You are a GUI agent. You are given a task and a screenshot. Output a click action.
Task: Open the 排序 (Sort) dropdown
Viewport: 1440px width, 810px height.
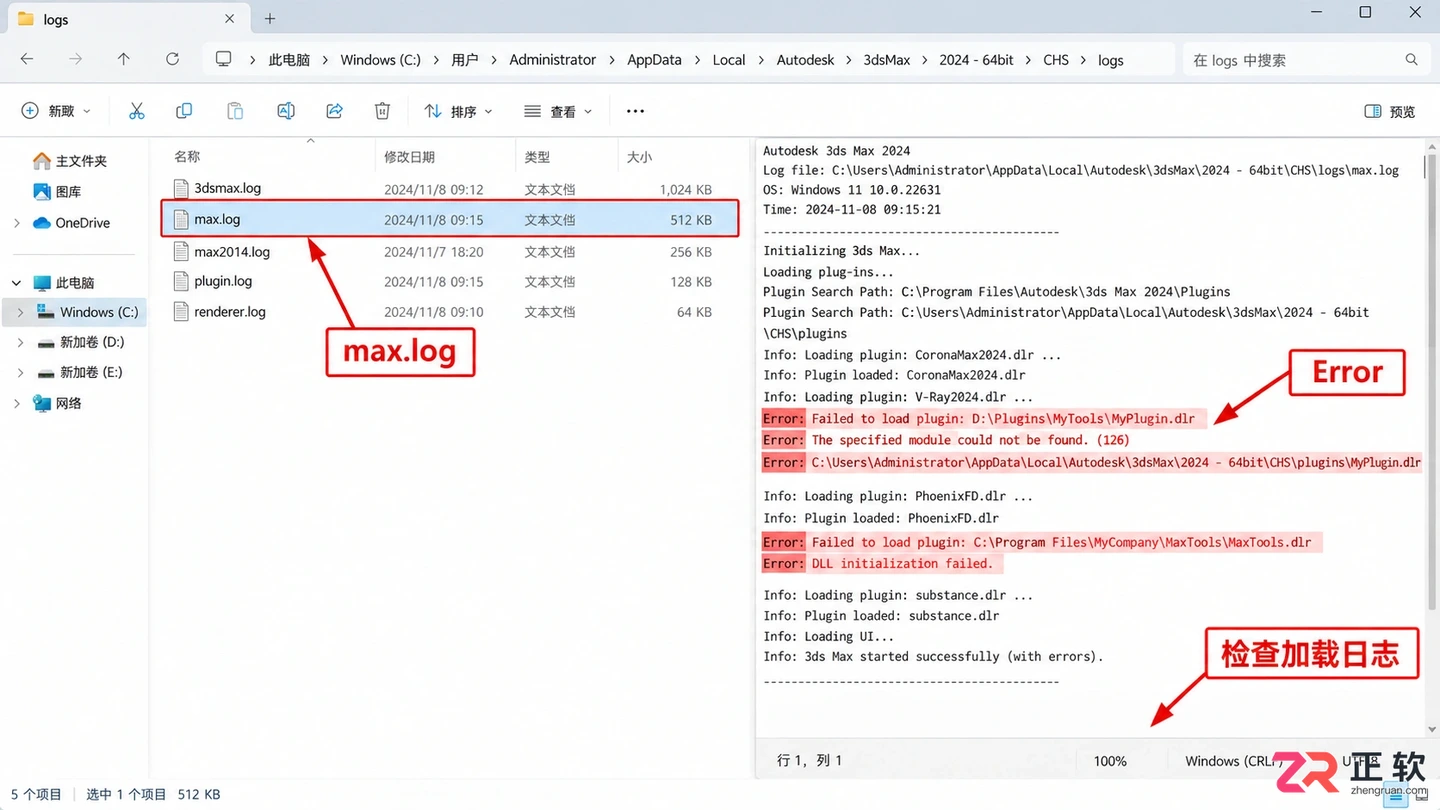point(459,111)
